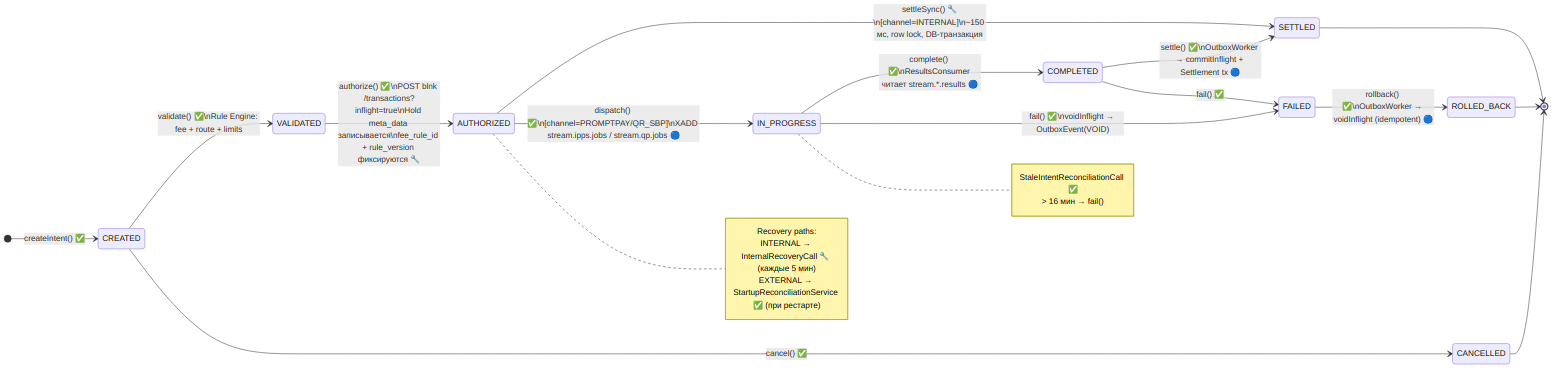1568x372 pixels.
Task: Click the fail() label below COMPLETED
Action: [x=1210, y=94]
